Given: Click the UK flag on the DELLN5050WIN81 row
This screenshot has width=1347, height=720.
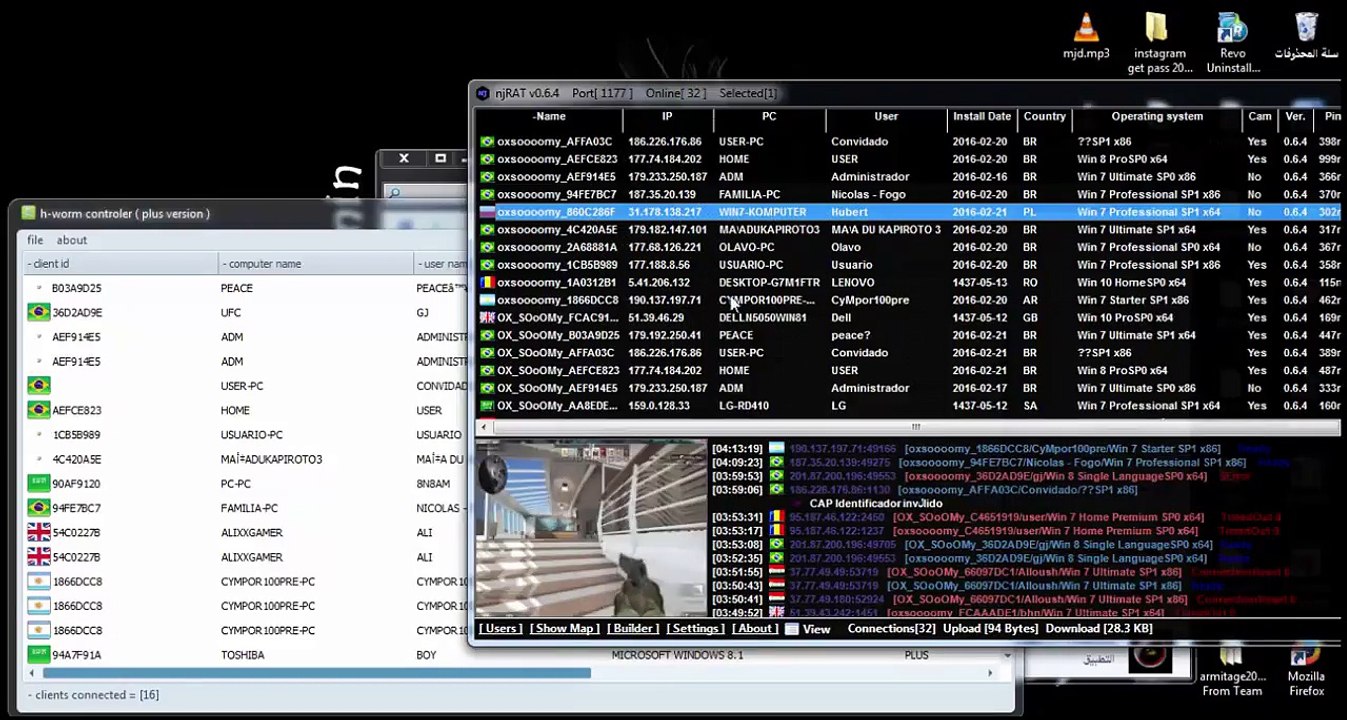Looking at the screenshot, I should pyautogui.click(x=487, y=318).
